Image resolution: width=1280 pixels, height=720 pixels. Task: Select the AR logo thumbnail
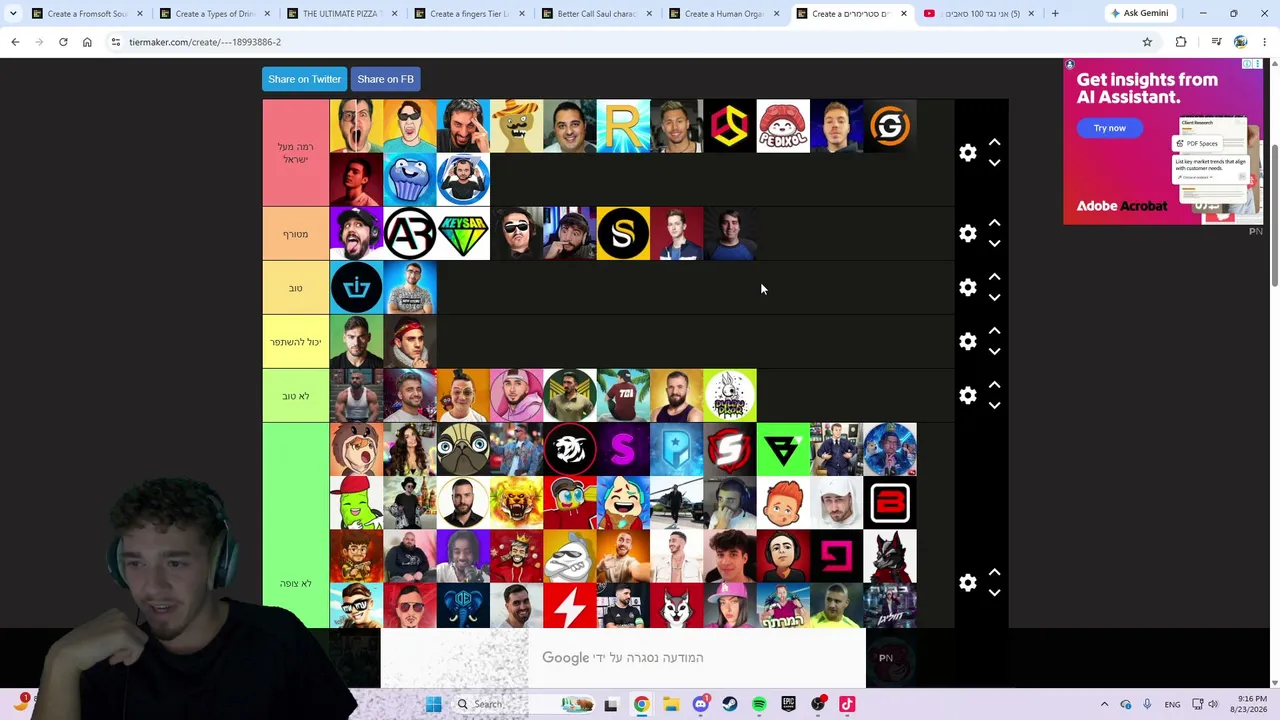(410, 233)
